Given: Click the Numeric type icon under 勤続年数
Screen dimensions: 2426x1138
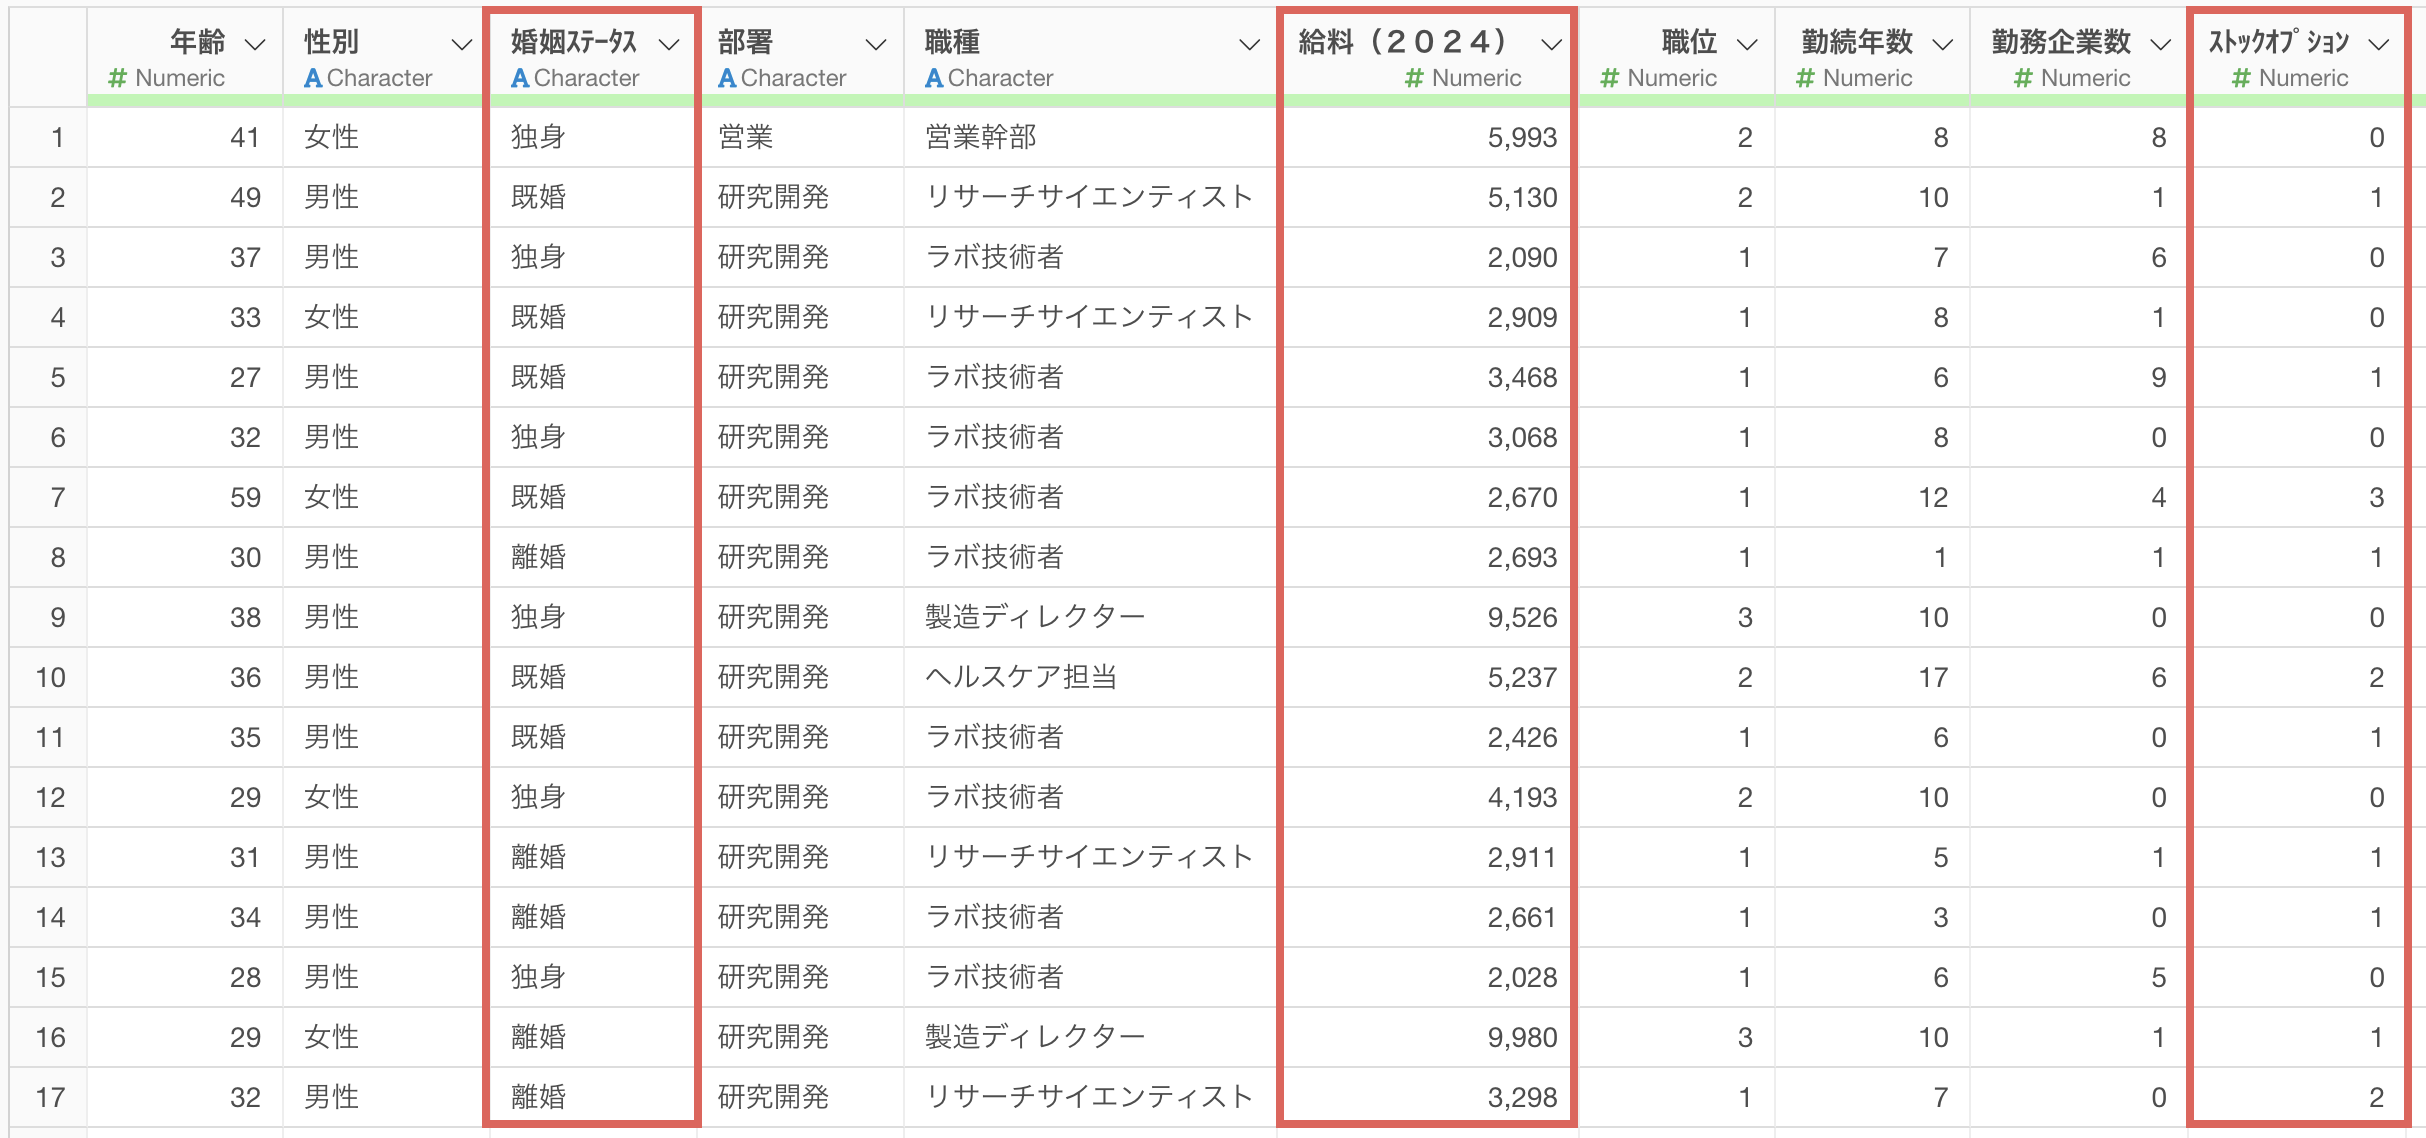Looking at the screenshot, I should pos(1805,78).
